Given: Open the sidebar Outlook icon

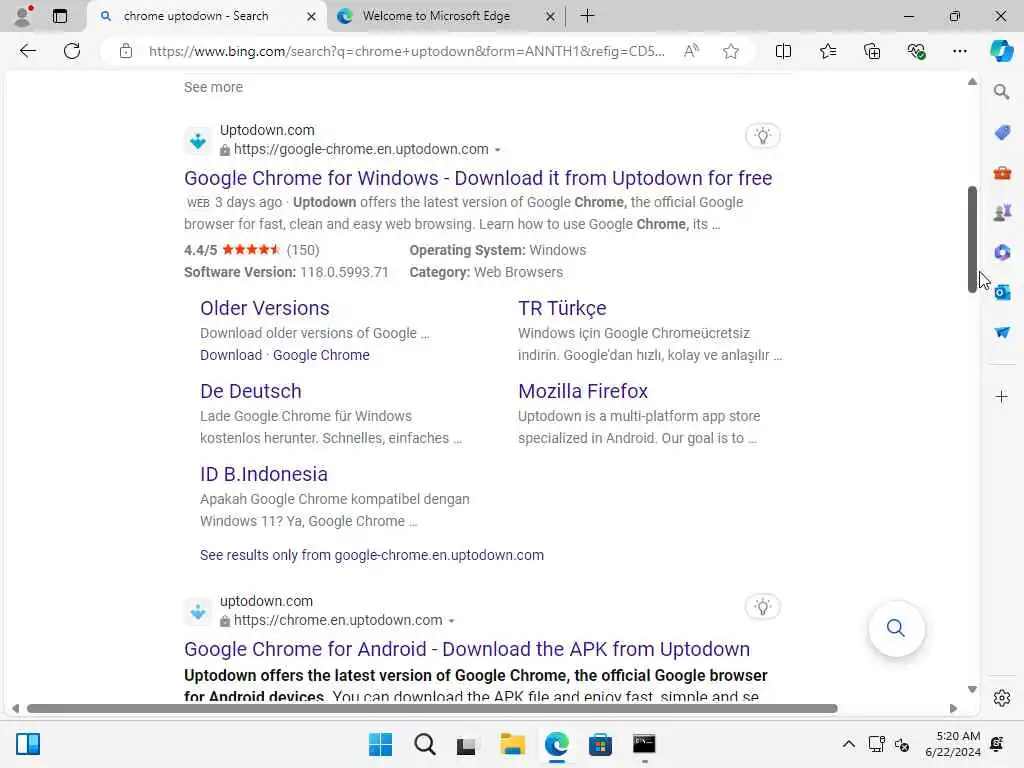Looking at the screenshot, I should [1002, 292].
